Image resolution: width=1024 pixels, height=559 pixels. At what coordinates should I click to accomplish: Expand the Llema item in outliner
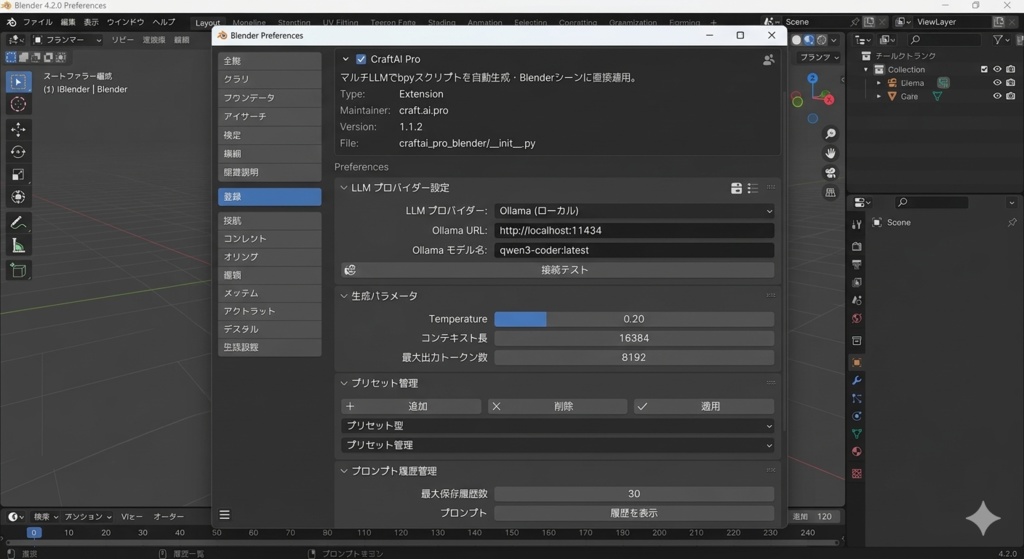879,83
